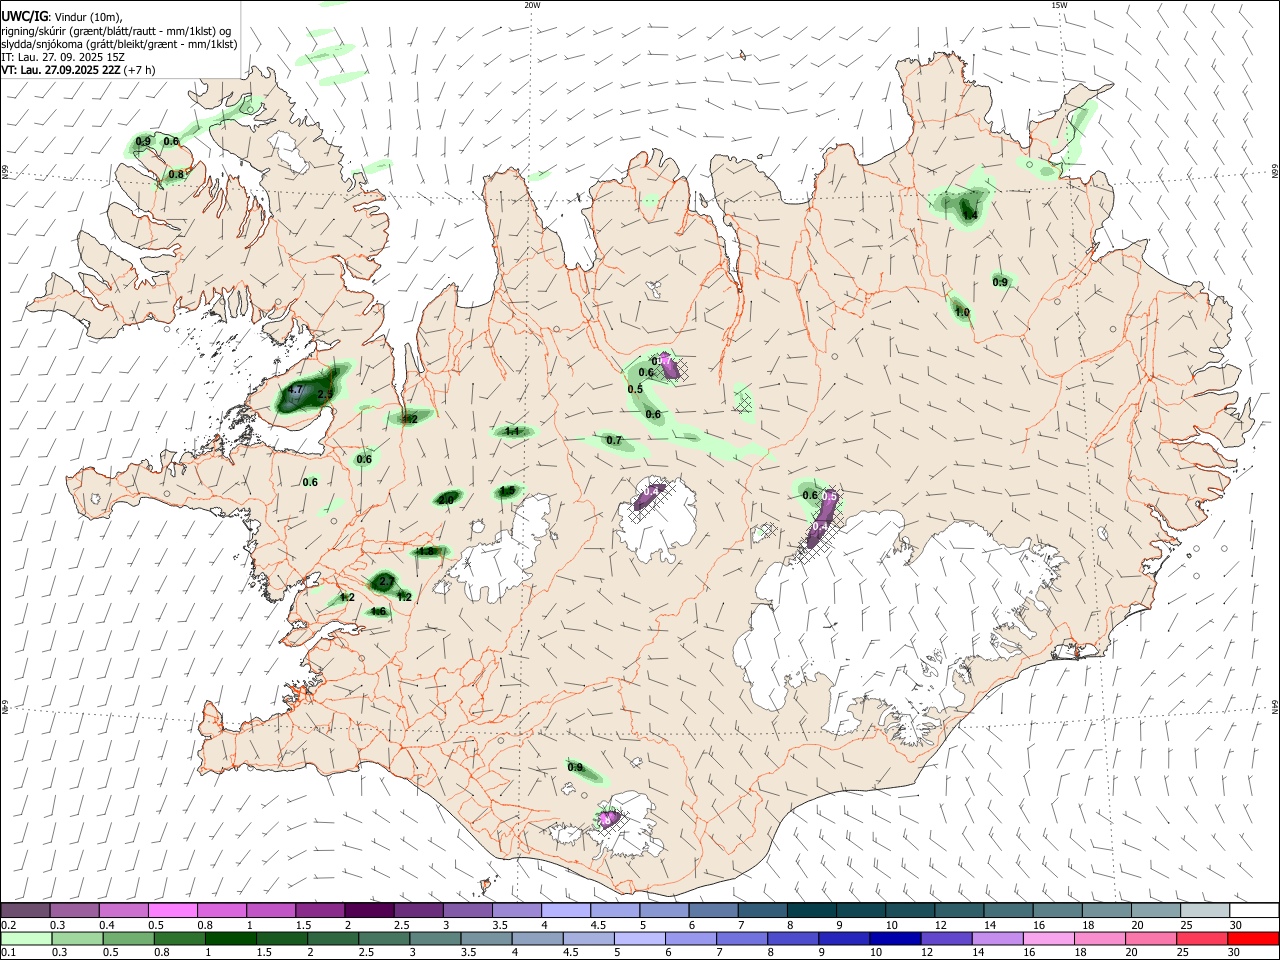Click the '(+7 h)' forecast offset text
This screenshot has height=960, width=1280.
click(139, 70)
